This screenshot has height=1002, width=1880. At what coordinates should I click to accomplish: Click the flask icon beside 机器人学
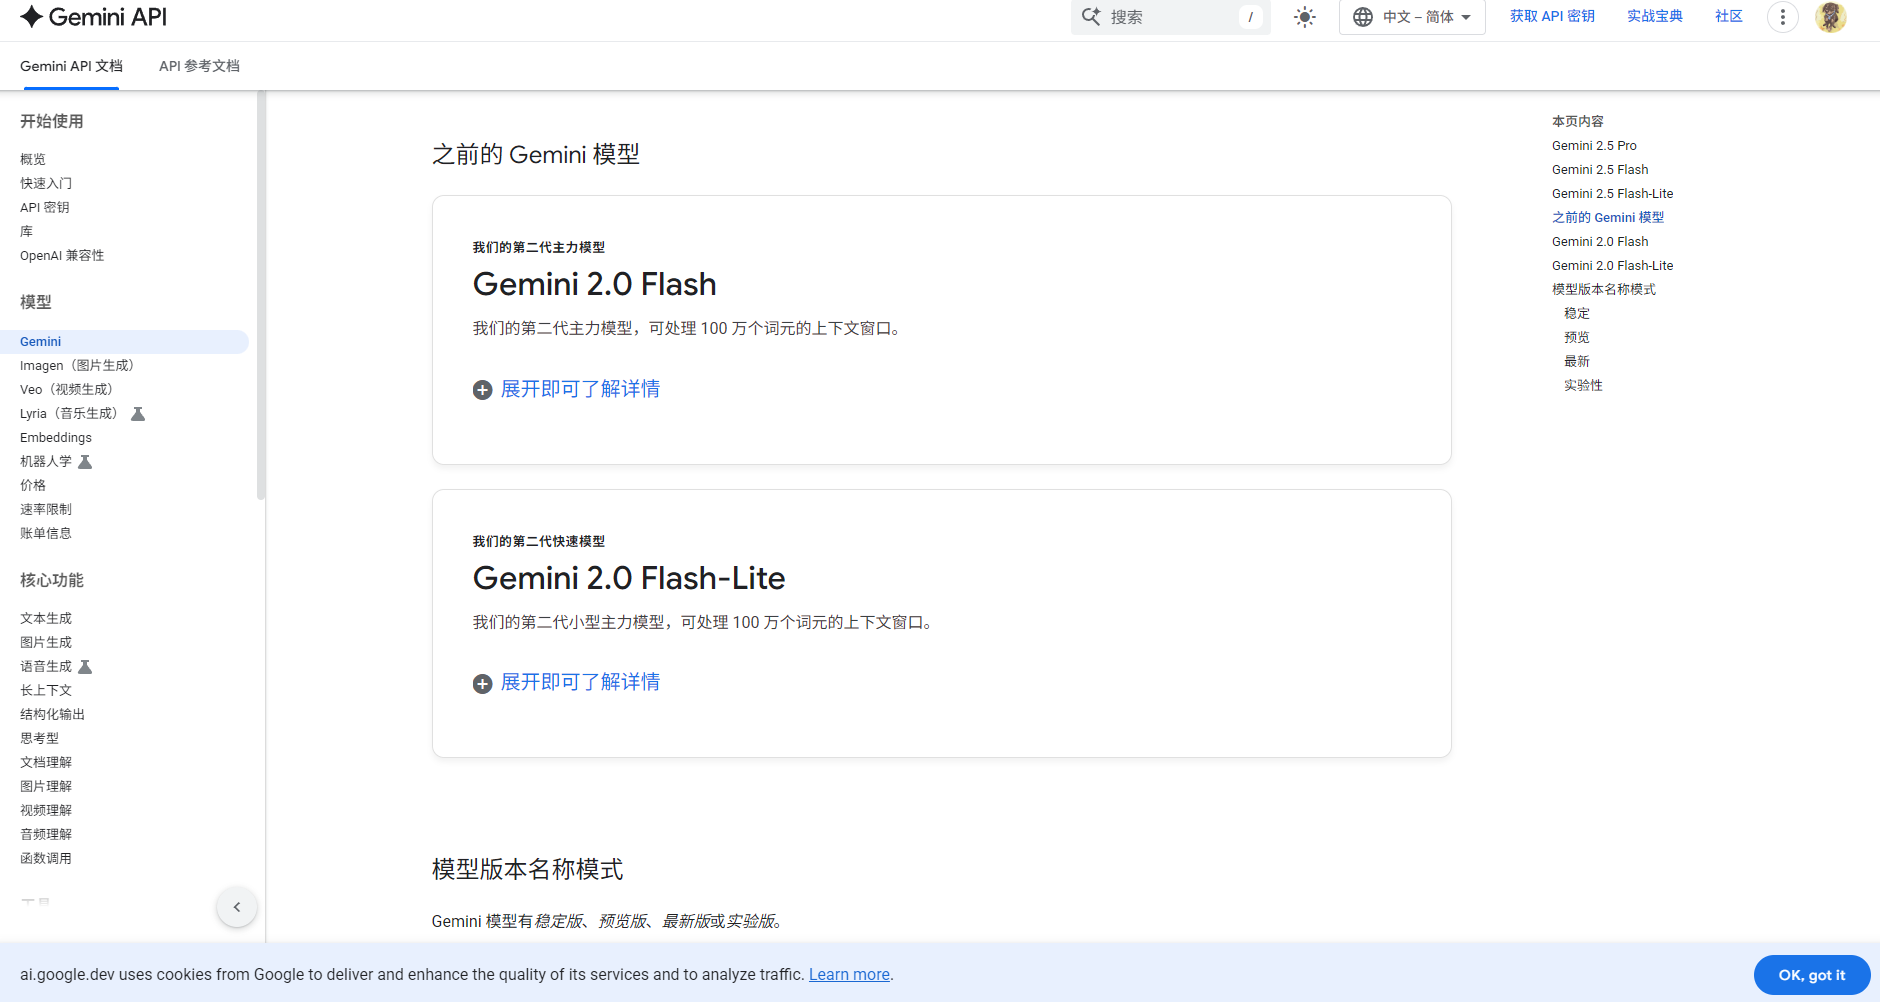point(85,462)
